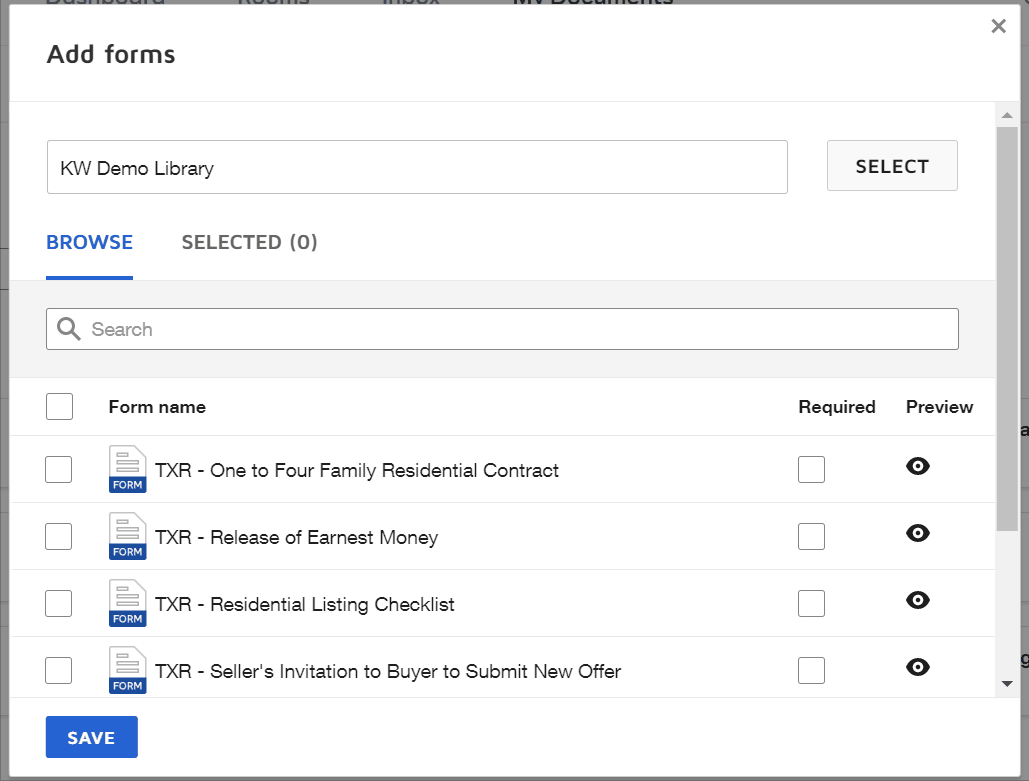
Task: Switch to the Browse tab
Action: 89,242
